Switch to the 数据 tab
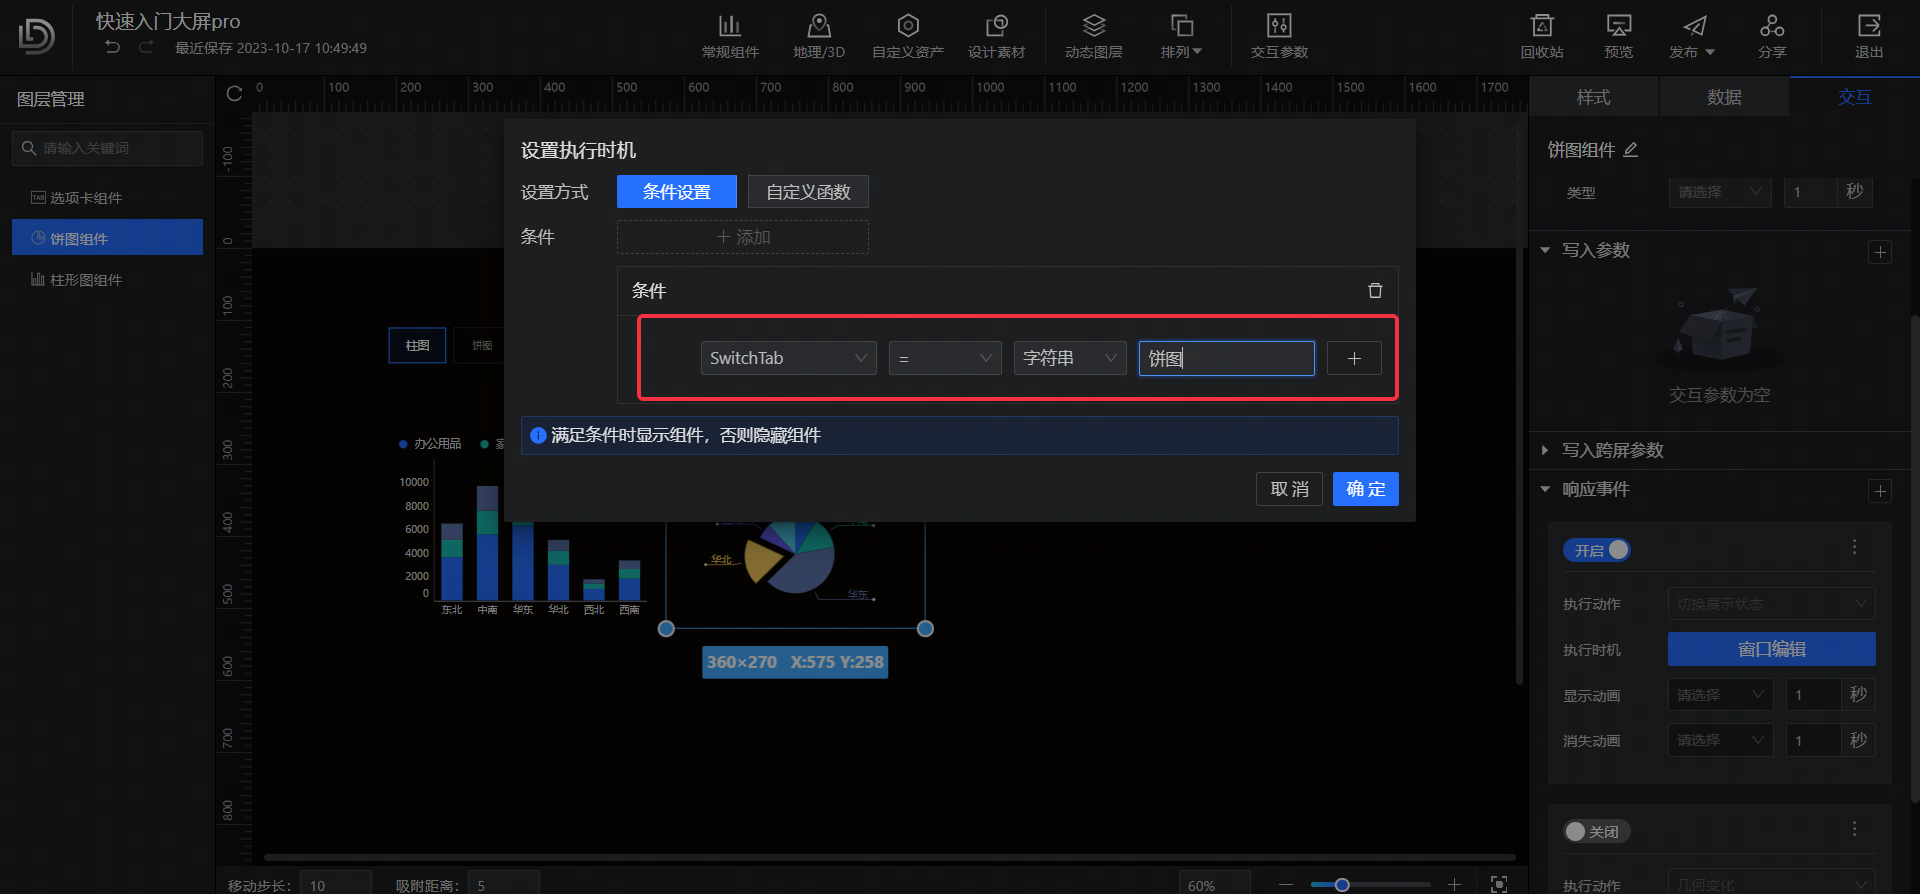The height and width of the screenshot is (894, 1920). [1724, 97]
